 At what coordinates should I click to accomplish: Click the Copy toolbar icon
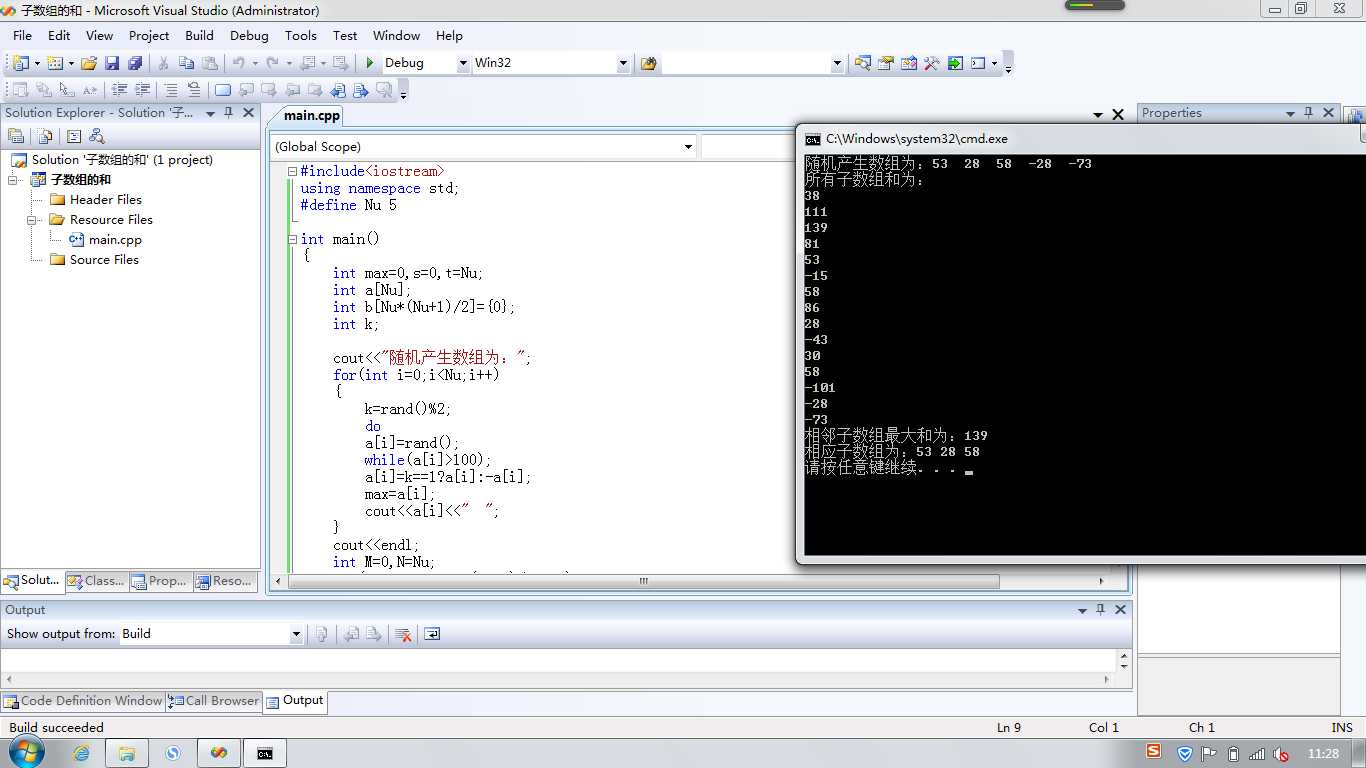(186, 63)
